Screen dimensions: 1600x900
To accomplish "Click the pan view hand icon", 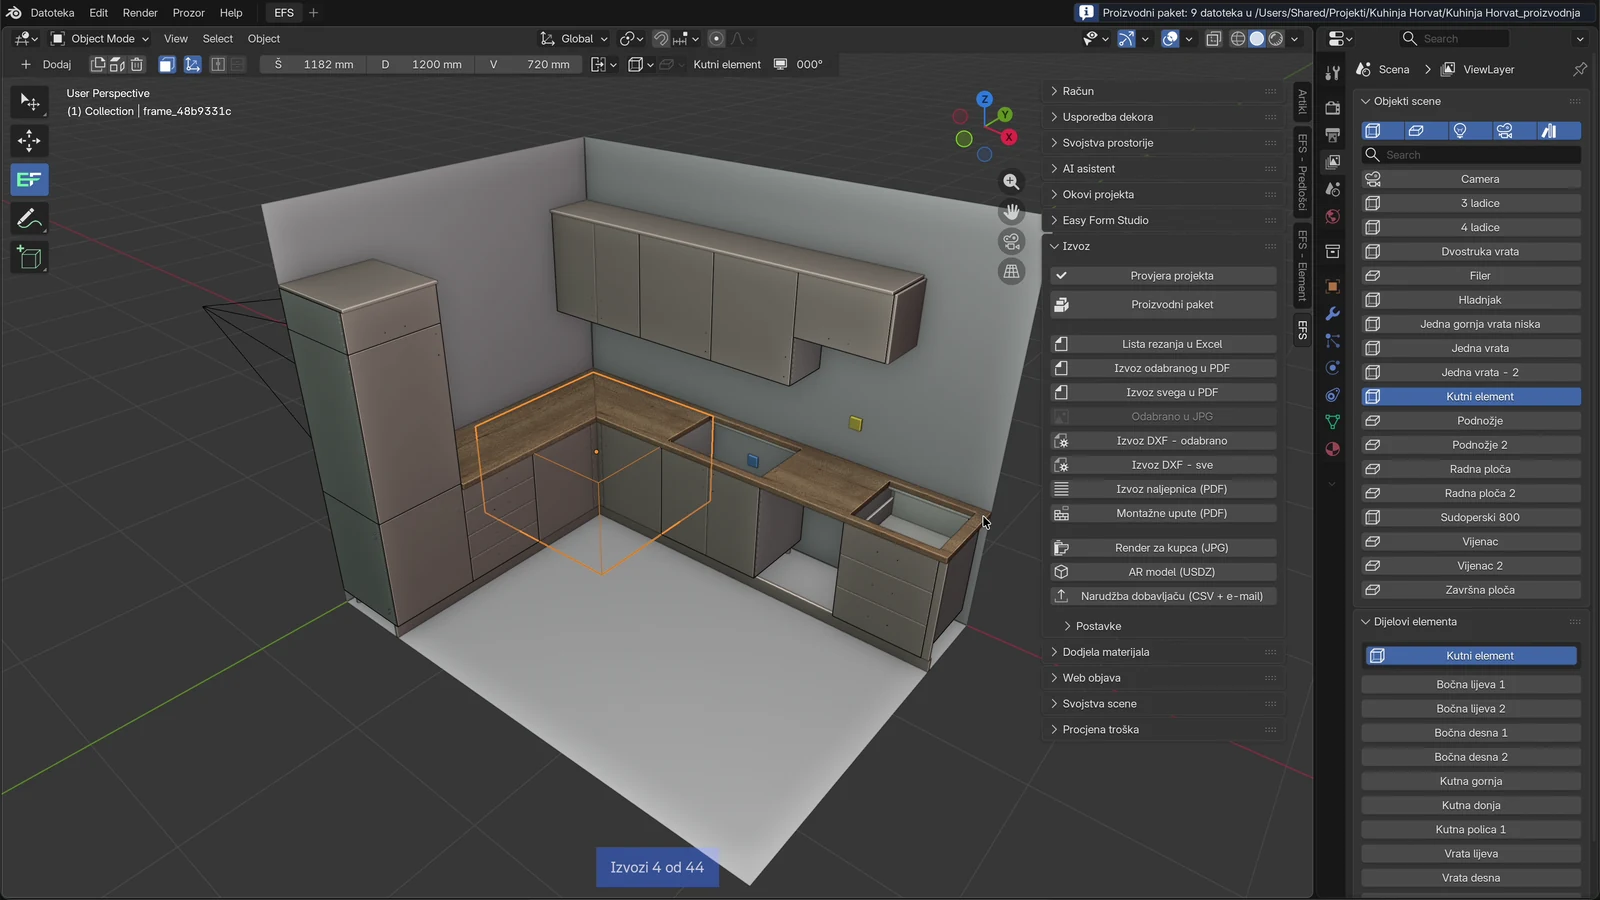I will (1011, 212).
